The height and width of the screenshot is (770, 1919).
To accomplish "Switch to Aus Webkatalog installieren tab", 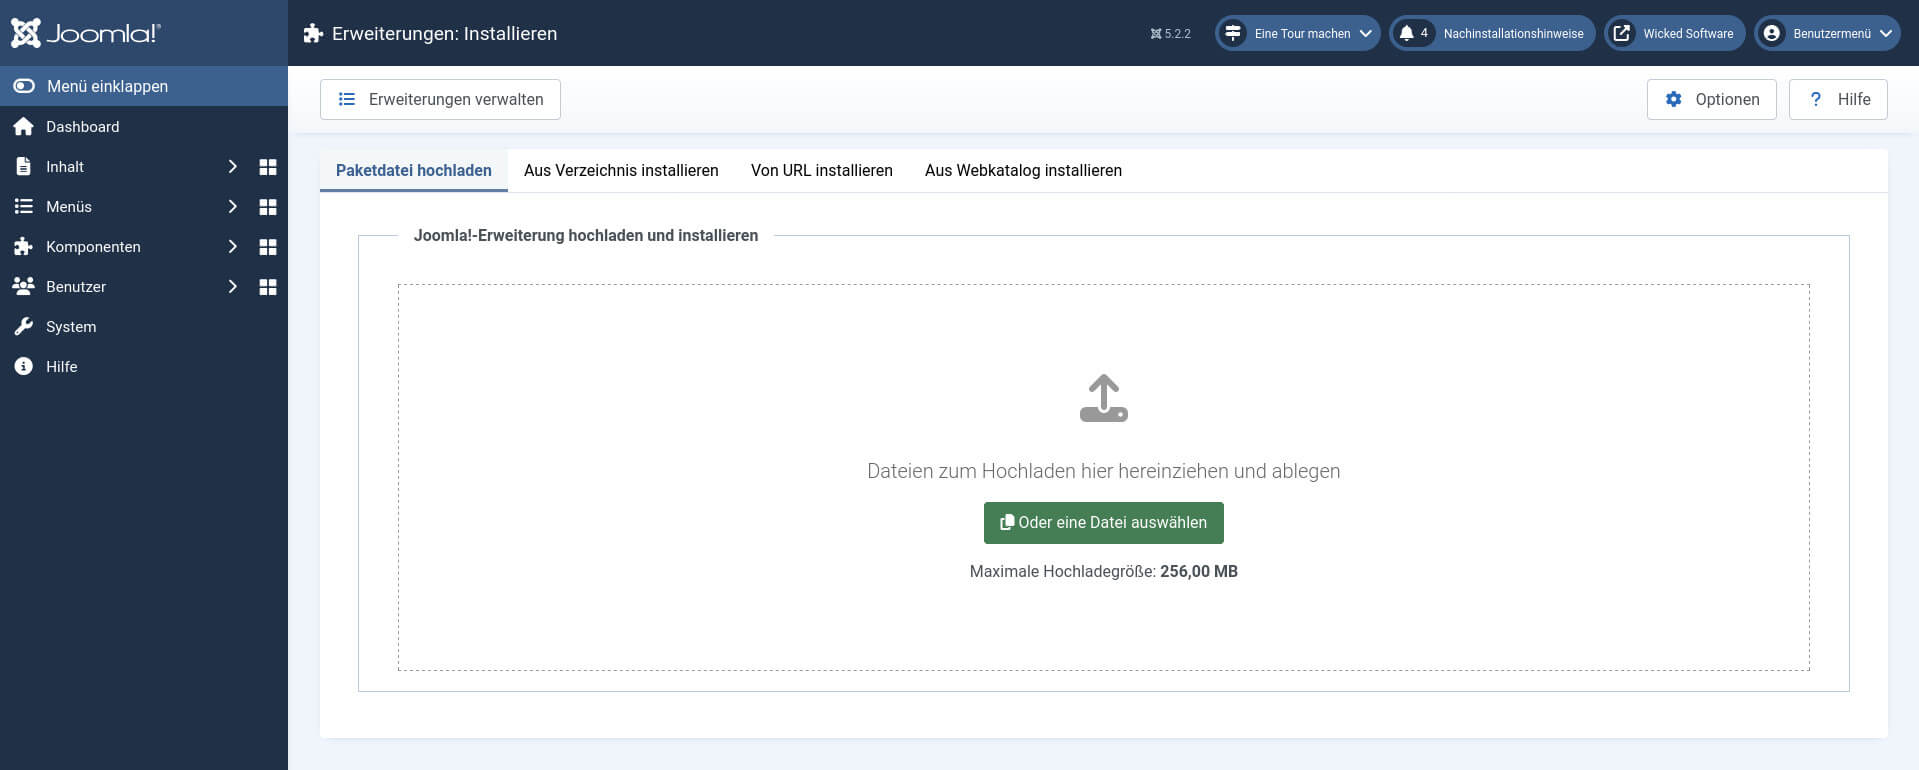I will coord(1023,171).
